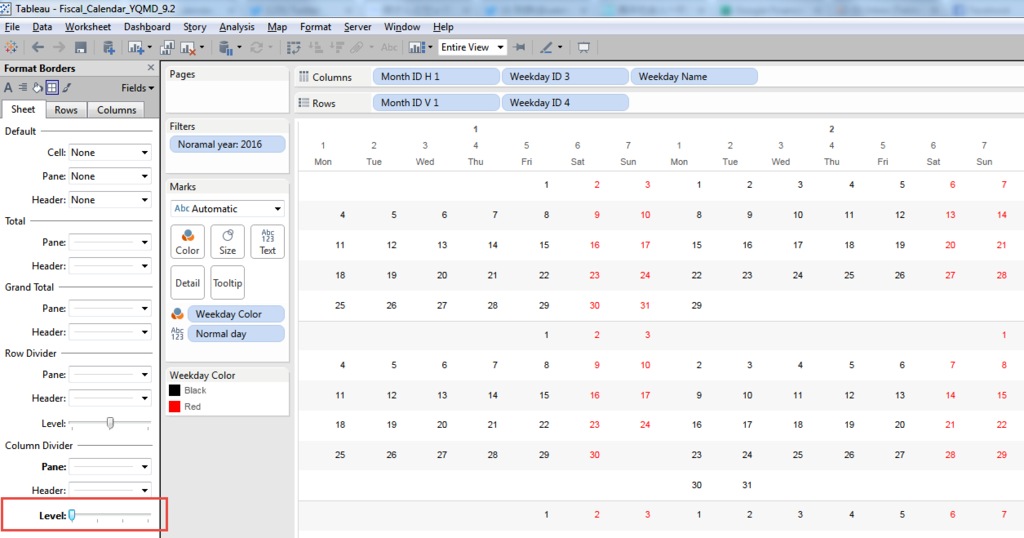Open Column Divider Pane dropdown
Screen dimensions: 1024x538
[x=110, y=467]
